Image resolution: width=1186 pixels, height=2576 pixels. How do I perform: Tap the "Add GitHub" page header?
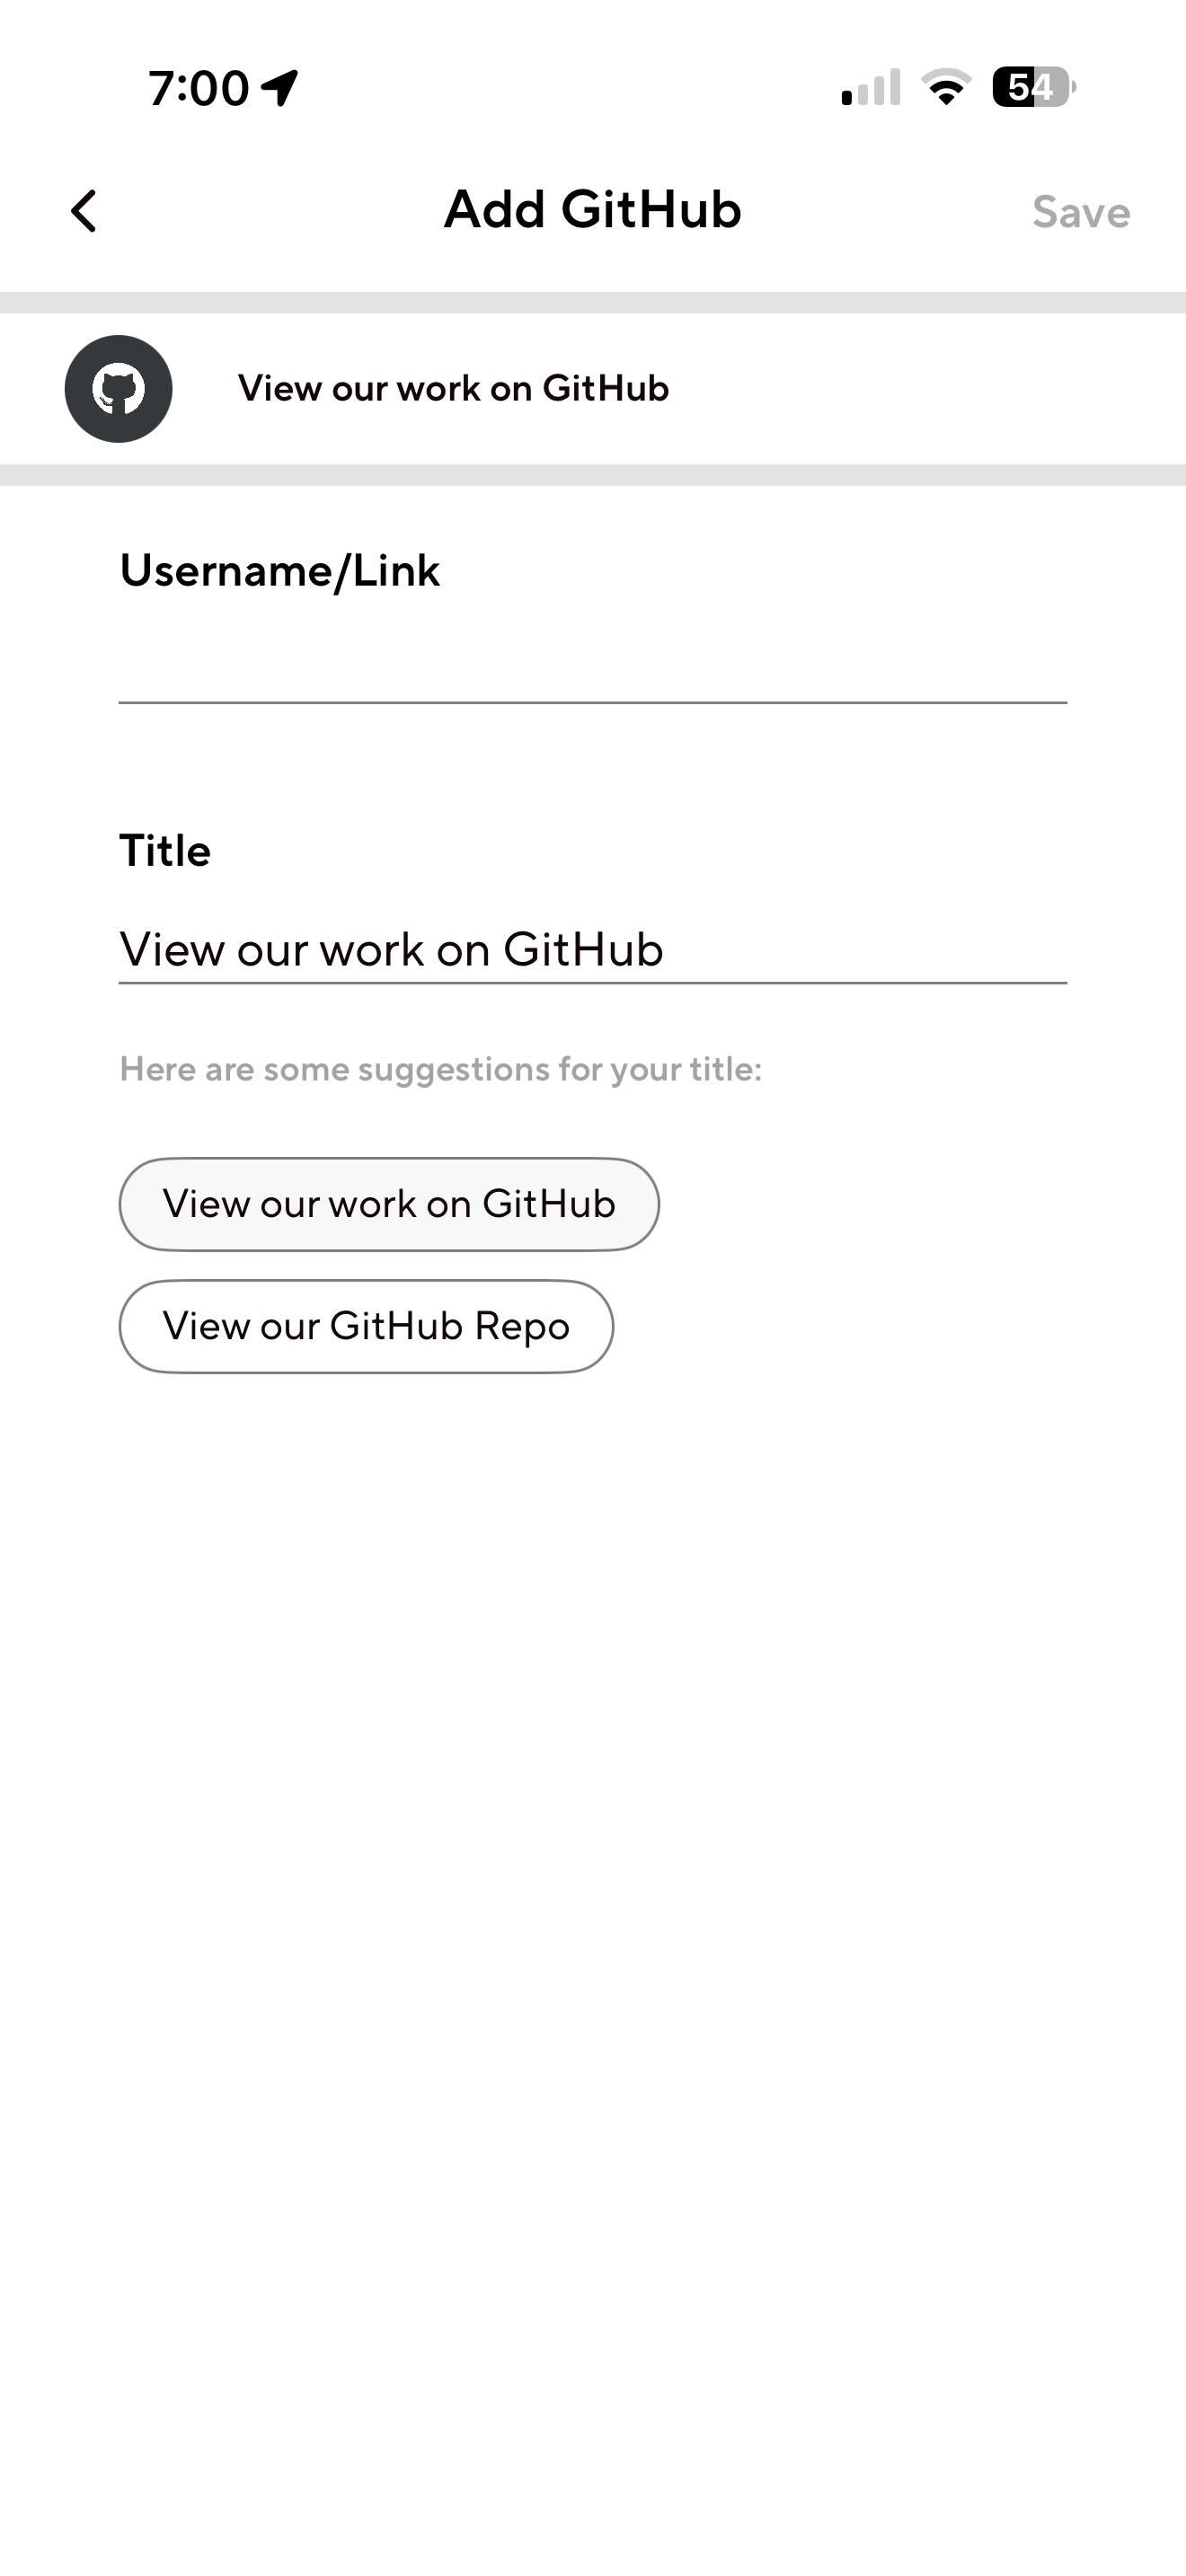point(592,210)
